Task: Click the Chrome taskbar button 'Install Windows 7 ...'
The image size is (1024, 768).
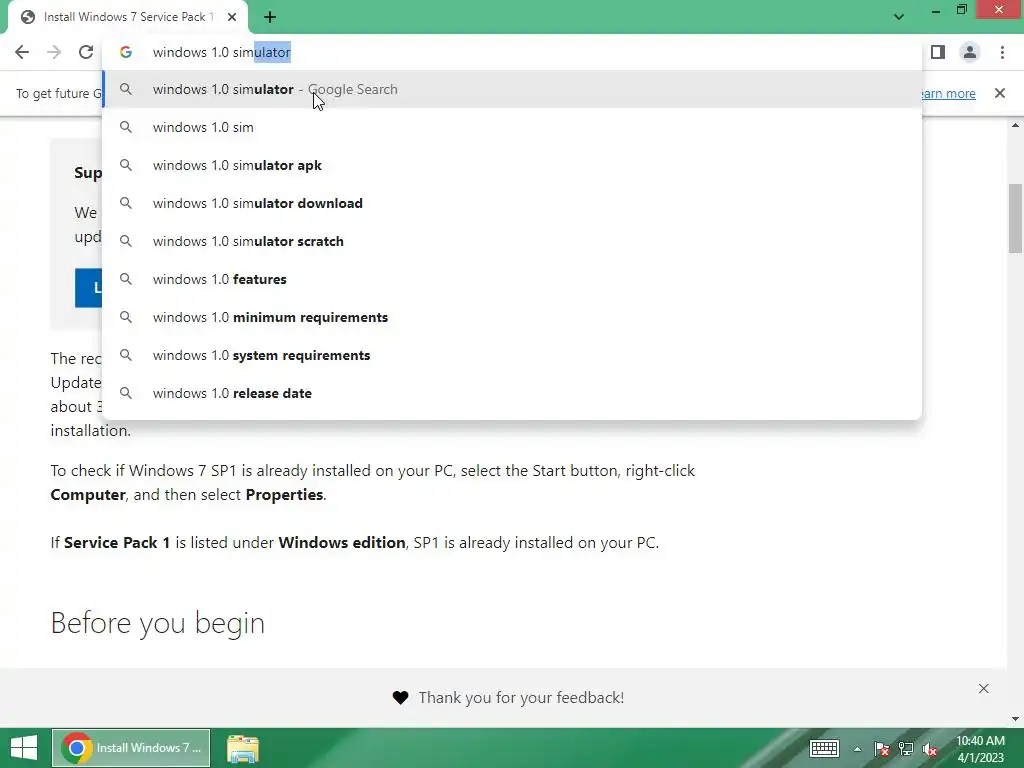Action: coord(131,748)
